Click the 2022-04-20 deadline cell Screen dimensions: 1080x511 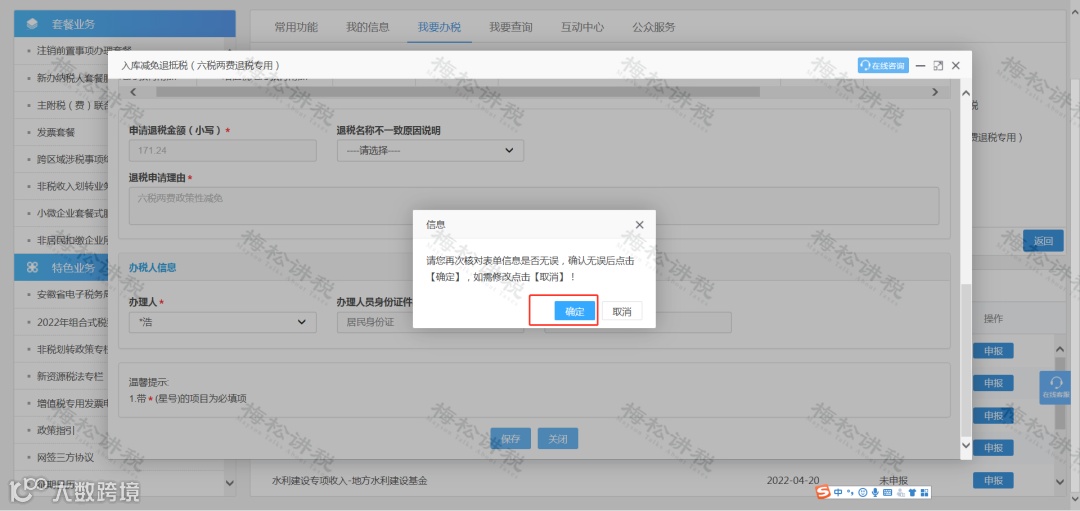point(793,480)
